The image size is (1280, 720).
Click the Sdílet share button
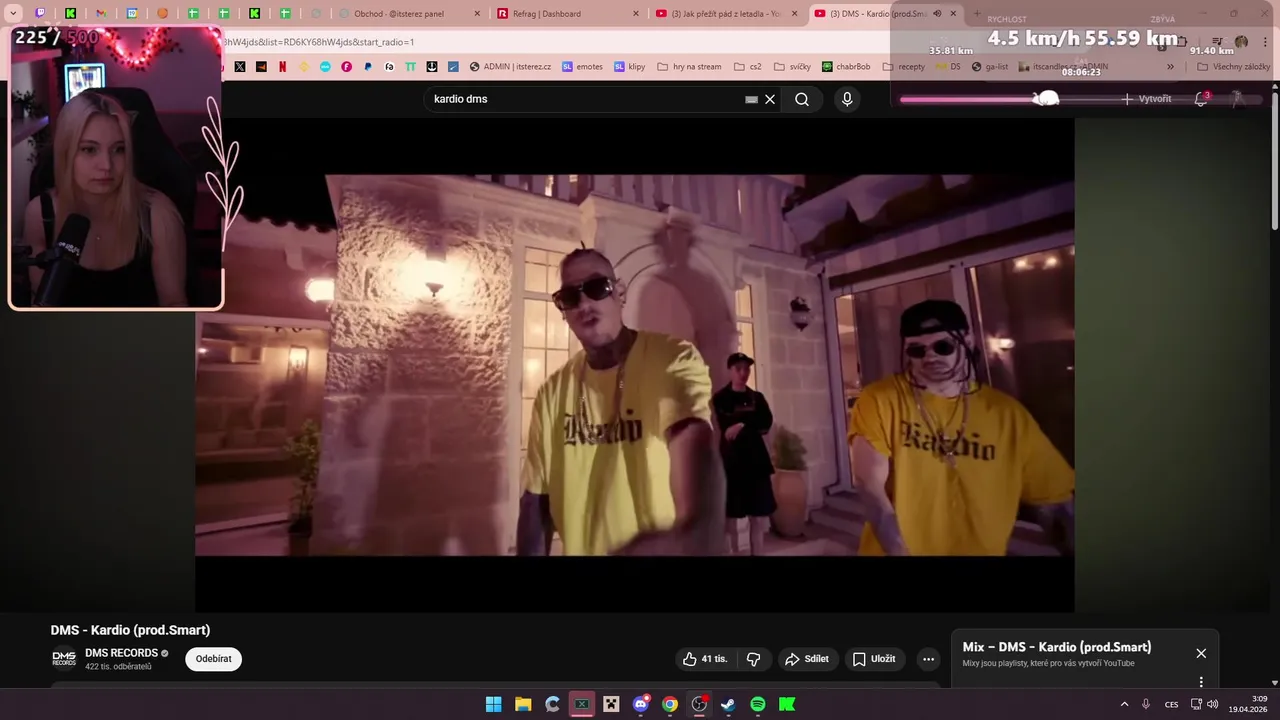(807, 659)
